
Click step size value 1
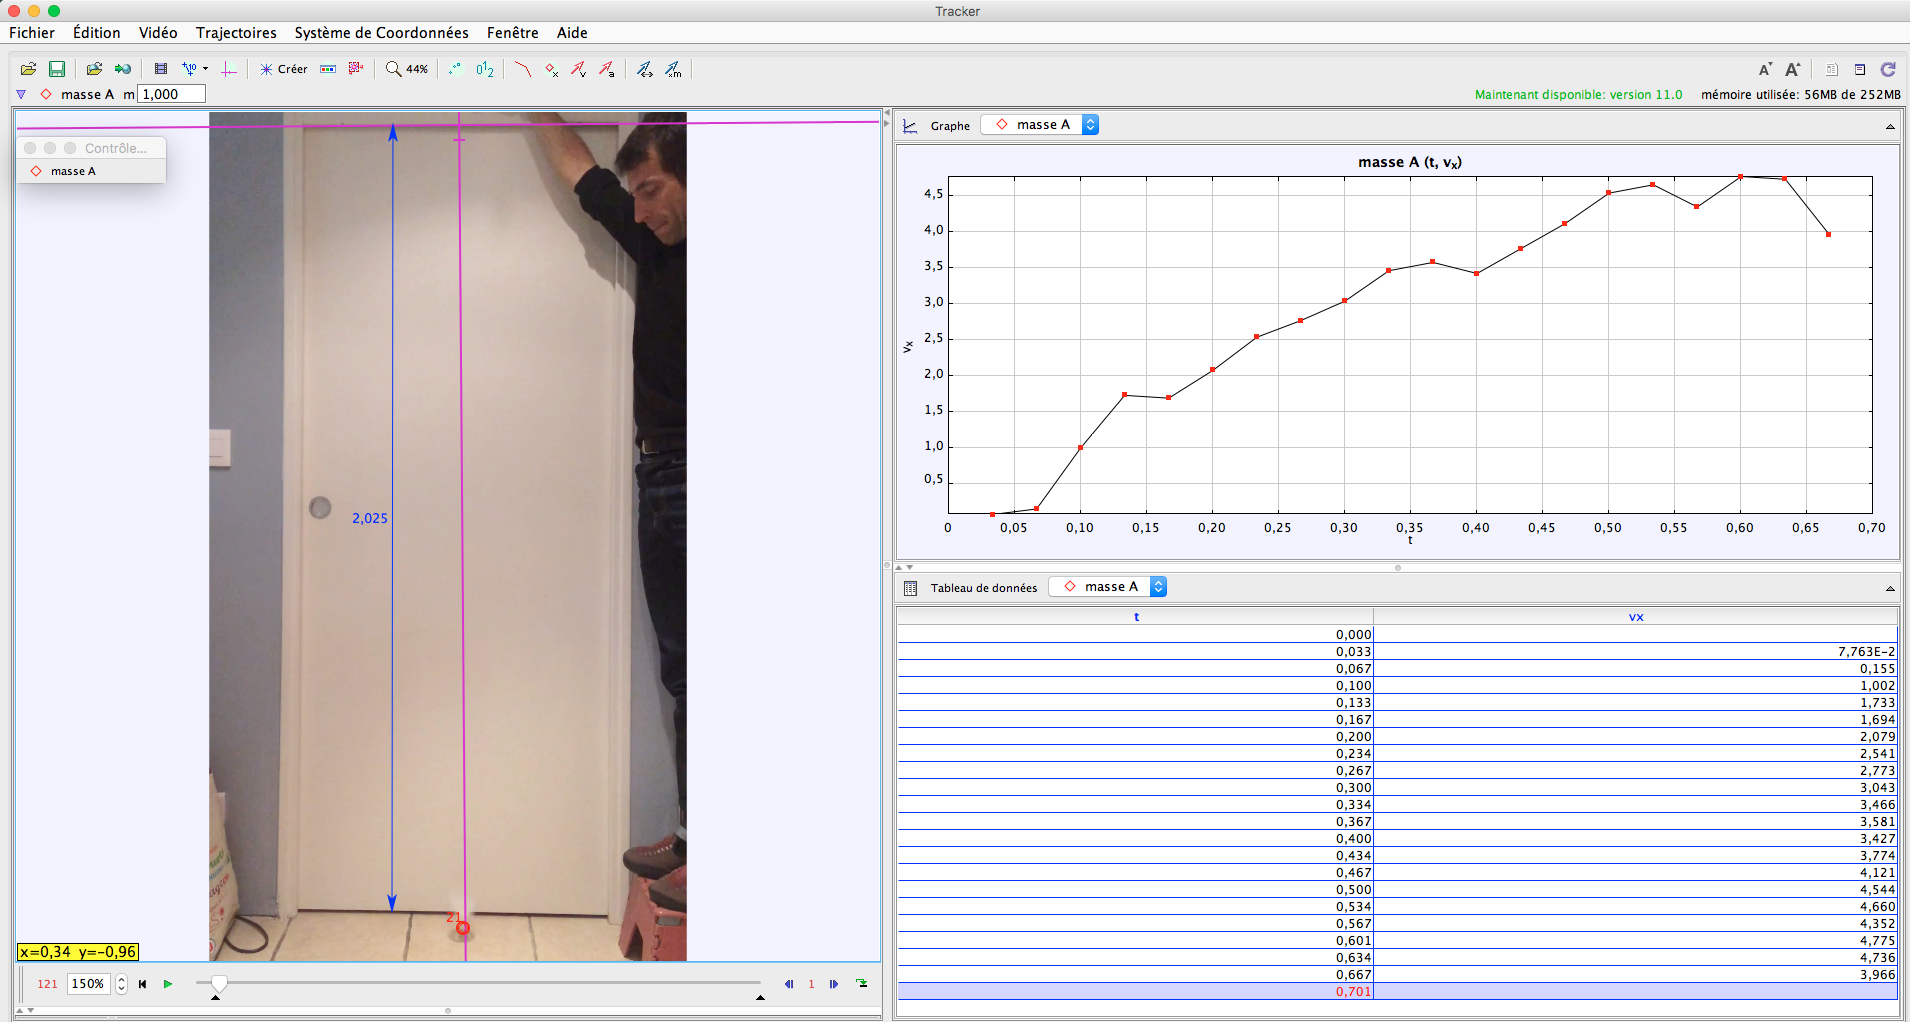(x=811, y=984)
